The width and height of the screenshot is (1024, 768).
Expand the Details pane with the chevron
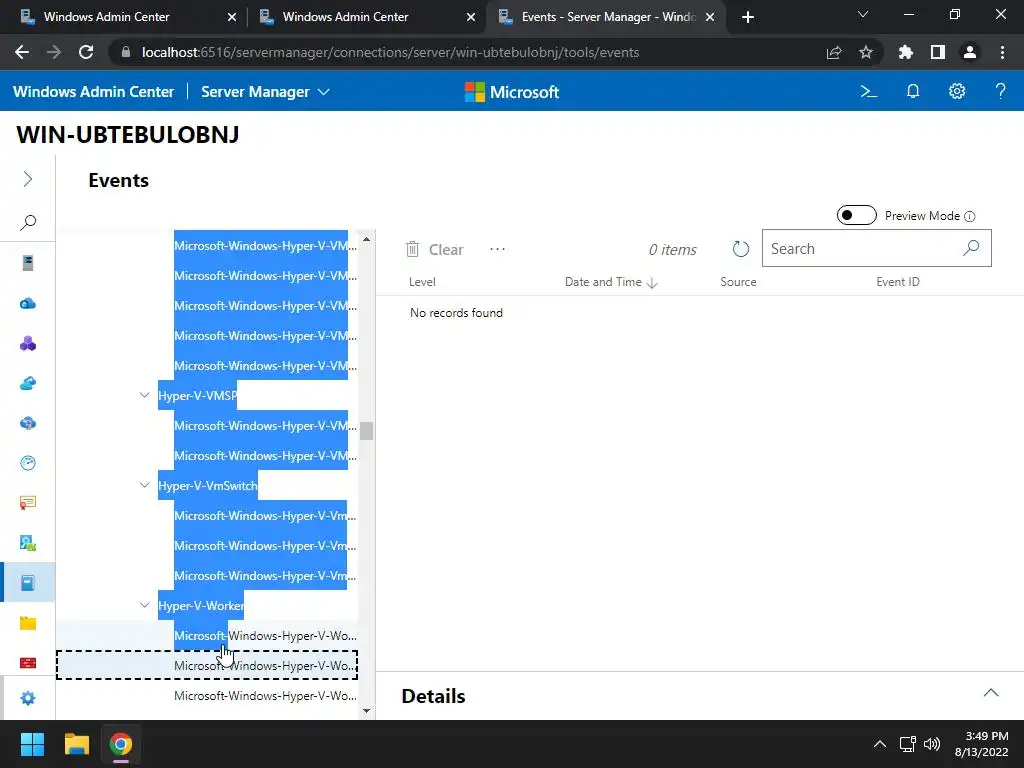click(x=991, y=693)
